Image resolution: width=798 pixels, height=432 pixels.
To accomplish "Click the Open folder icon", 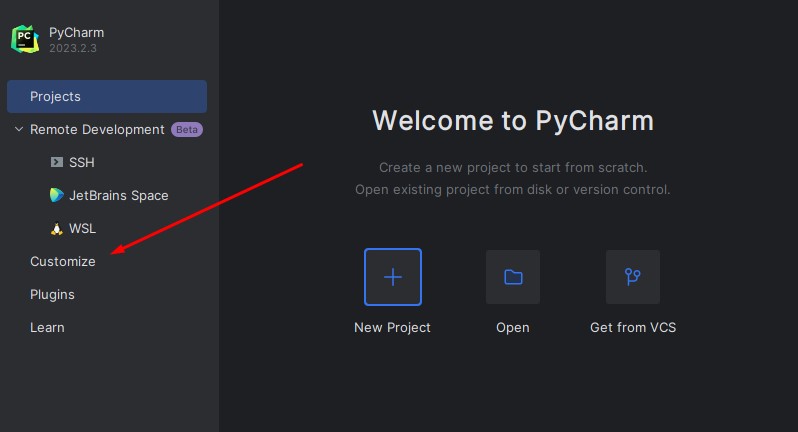I will 513,277.
